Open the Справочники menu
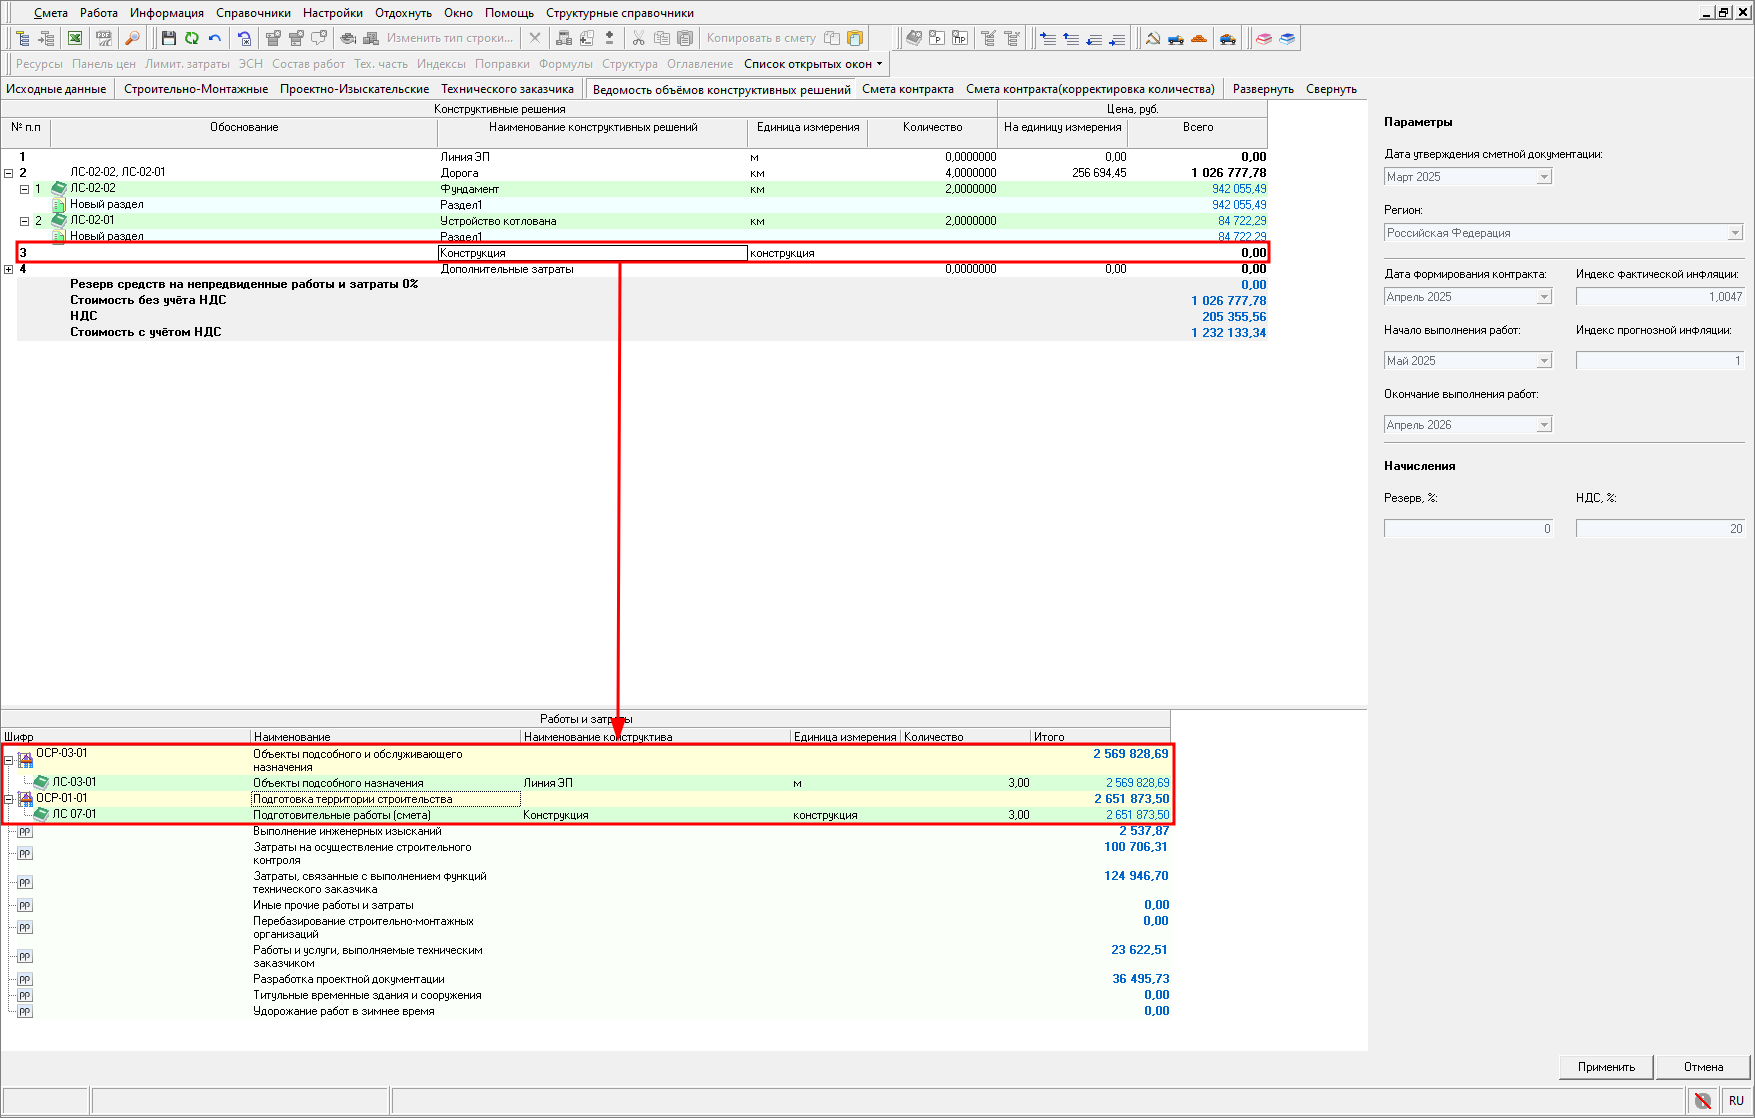Screen dimensions: 1755x1118 [x=253, y=13]
